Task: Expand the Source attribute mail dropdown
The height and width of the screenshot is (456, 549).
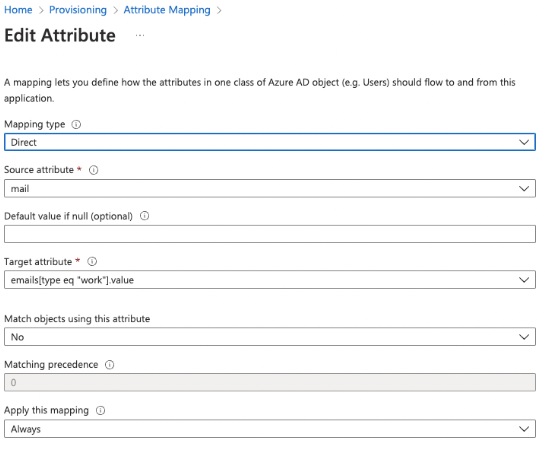Action: coord(270,188)
